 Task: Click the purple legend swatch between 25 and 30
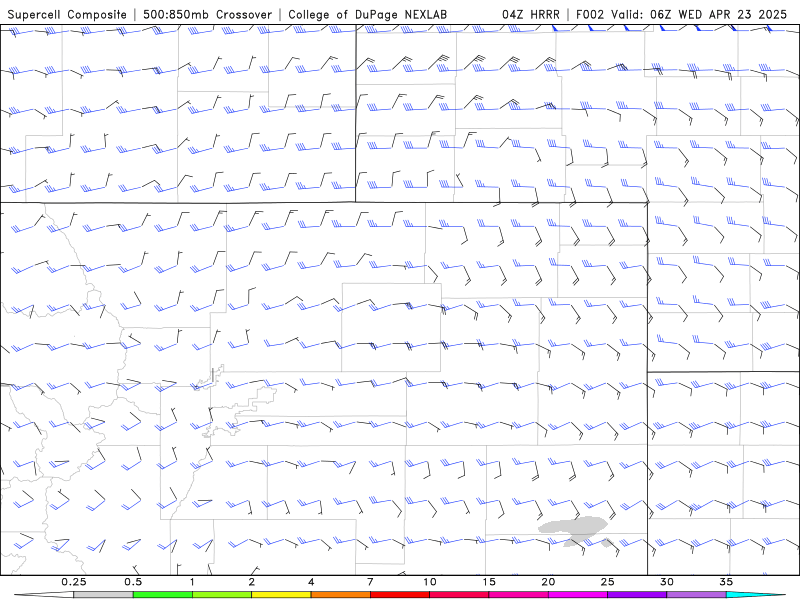click(637, 595)
